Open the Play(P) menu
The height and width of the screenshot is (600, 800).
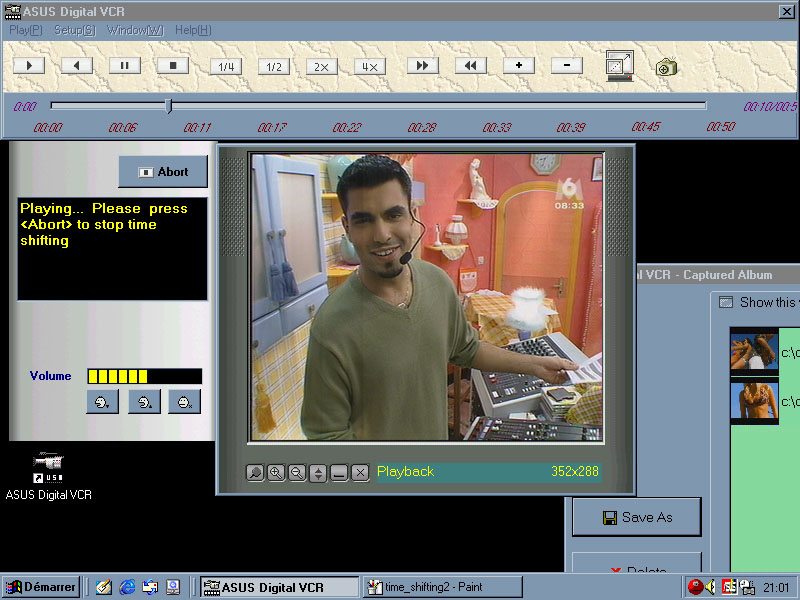26,30
